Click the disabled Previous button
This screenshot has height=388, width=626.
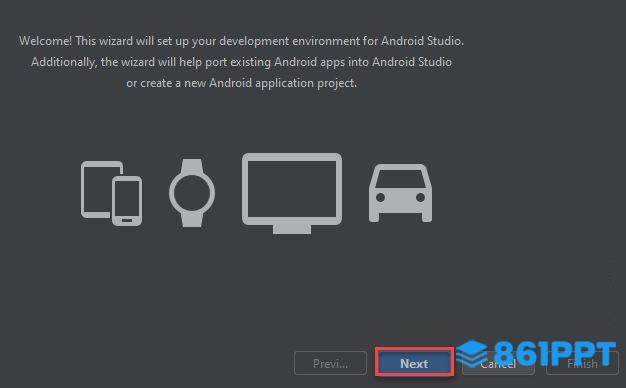point(330,363)
